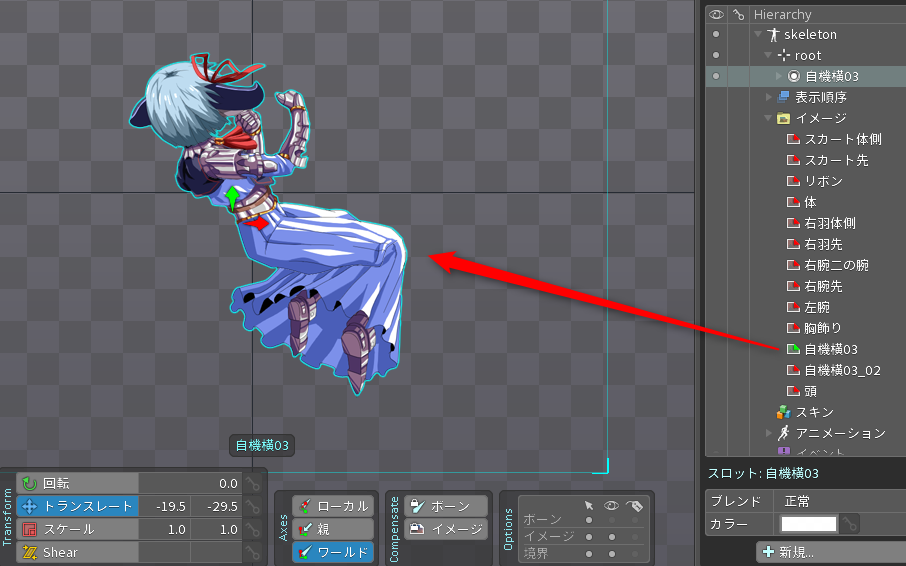Enable イメージ compensate option
The width and height of the screenshot is (906, 566).
pyautogui.click(x=445, y=529)
